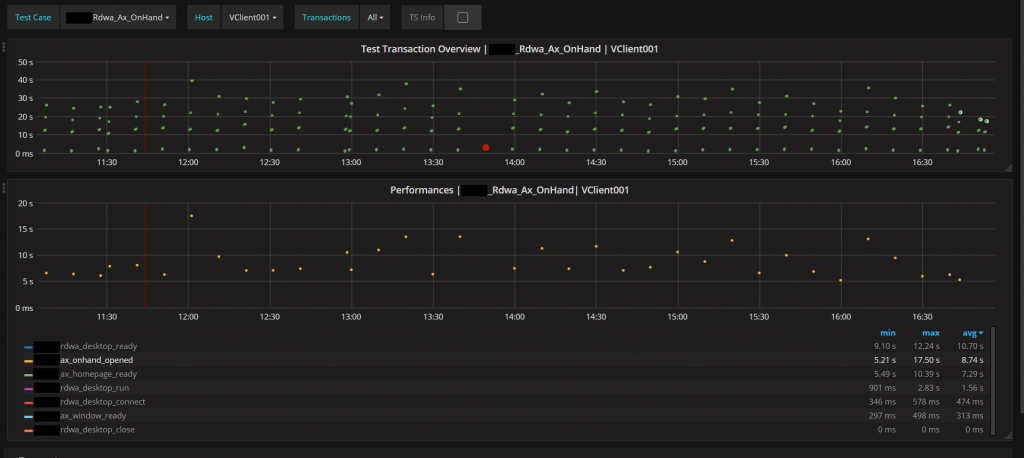Sort legend by max column
1024x458 pixels.
(930, 332)
